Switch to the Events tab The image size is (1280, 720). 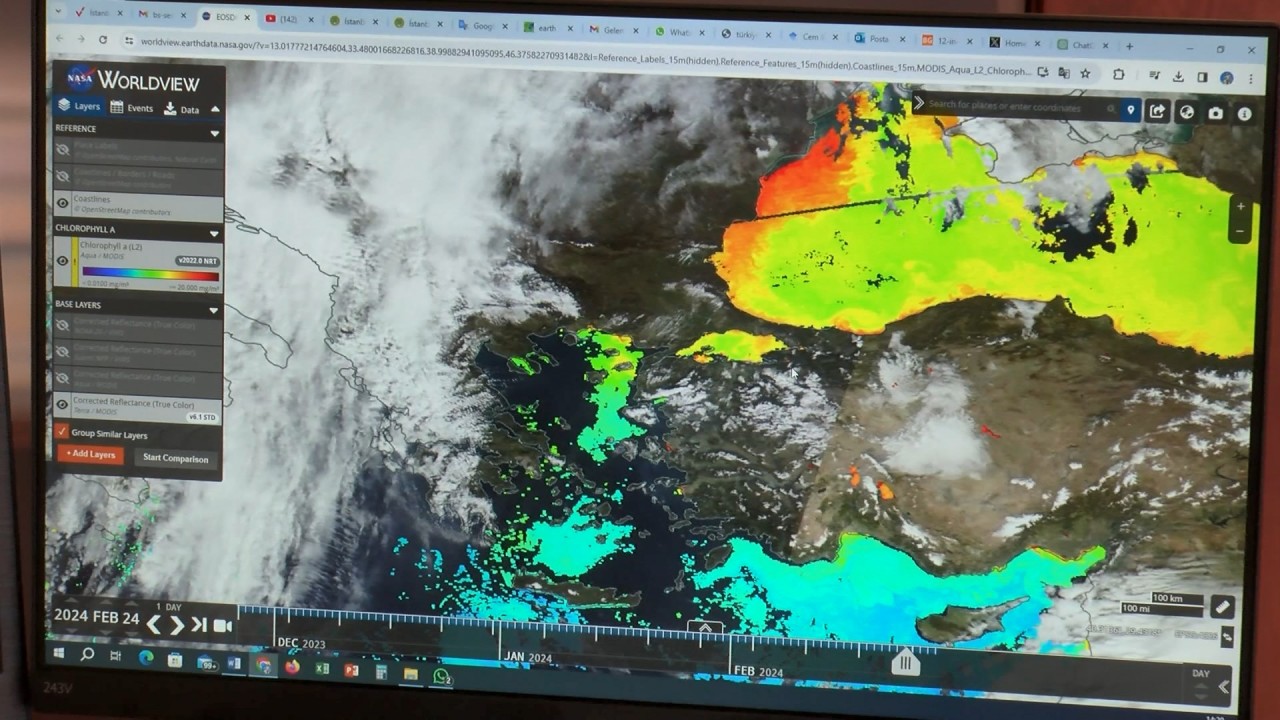(x=132, y=108)
